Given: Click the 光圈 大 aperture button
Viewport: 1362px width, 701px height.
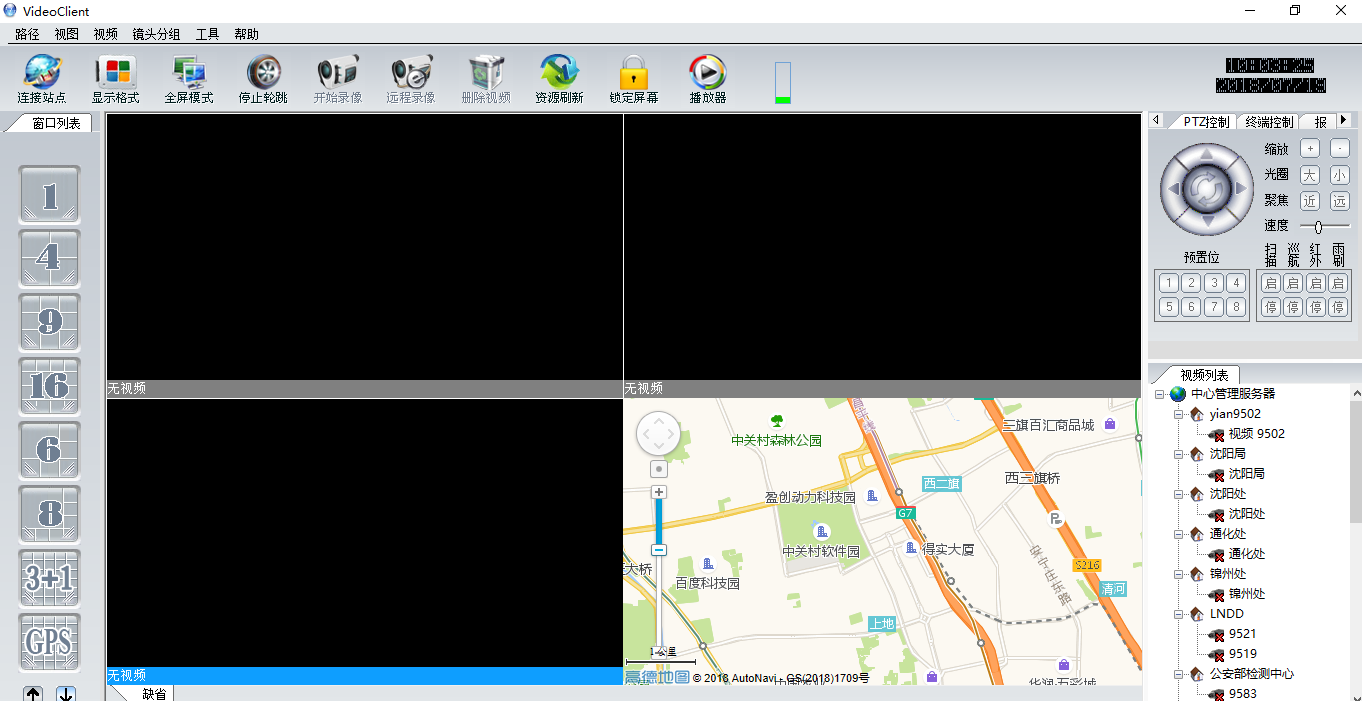Looking at the screenshot, I should [1309, 175].
